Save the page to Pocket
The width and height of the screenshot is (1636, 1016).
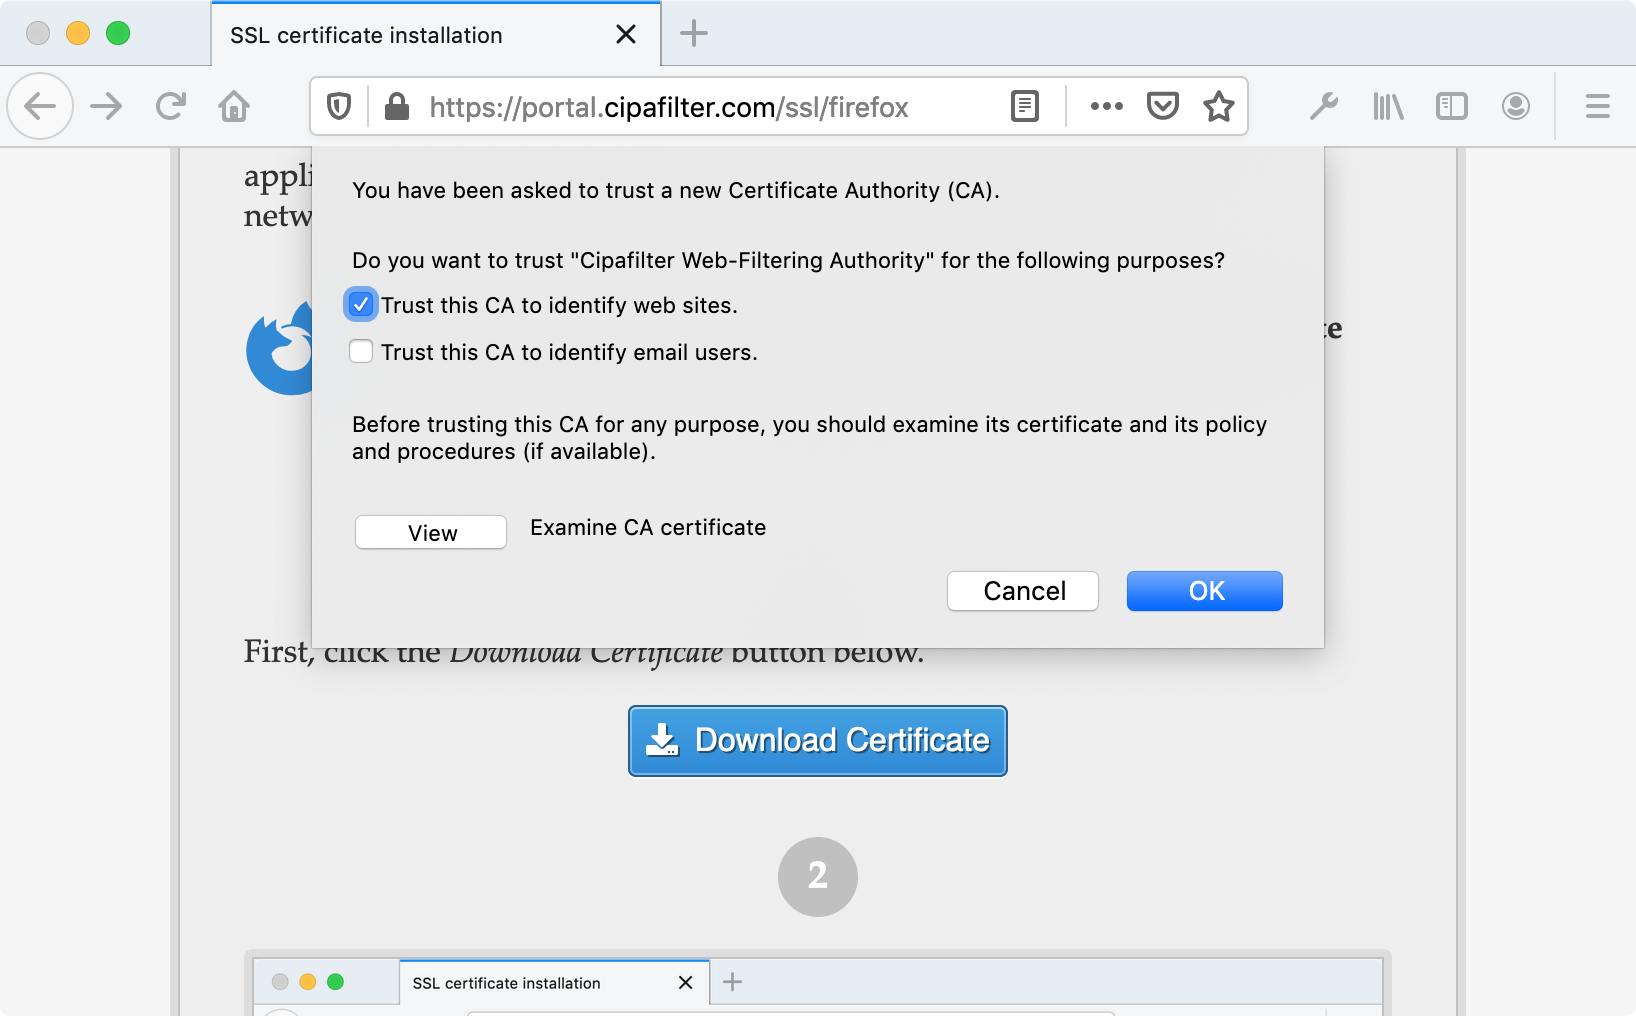click(x=1162, y=106)
